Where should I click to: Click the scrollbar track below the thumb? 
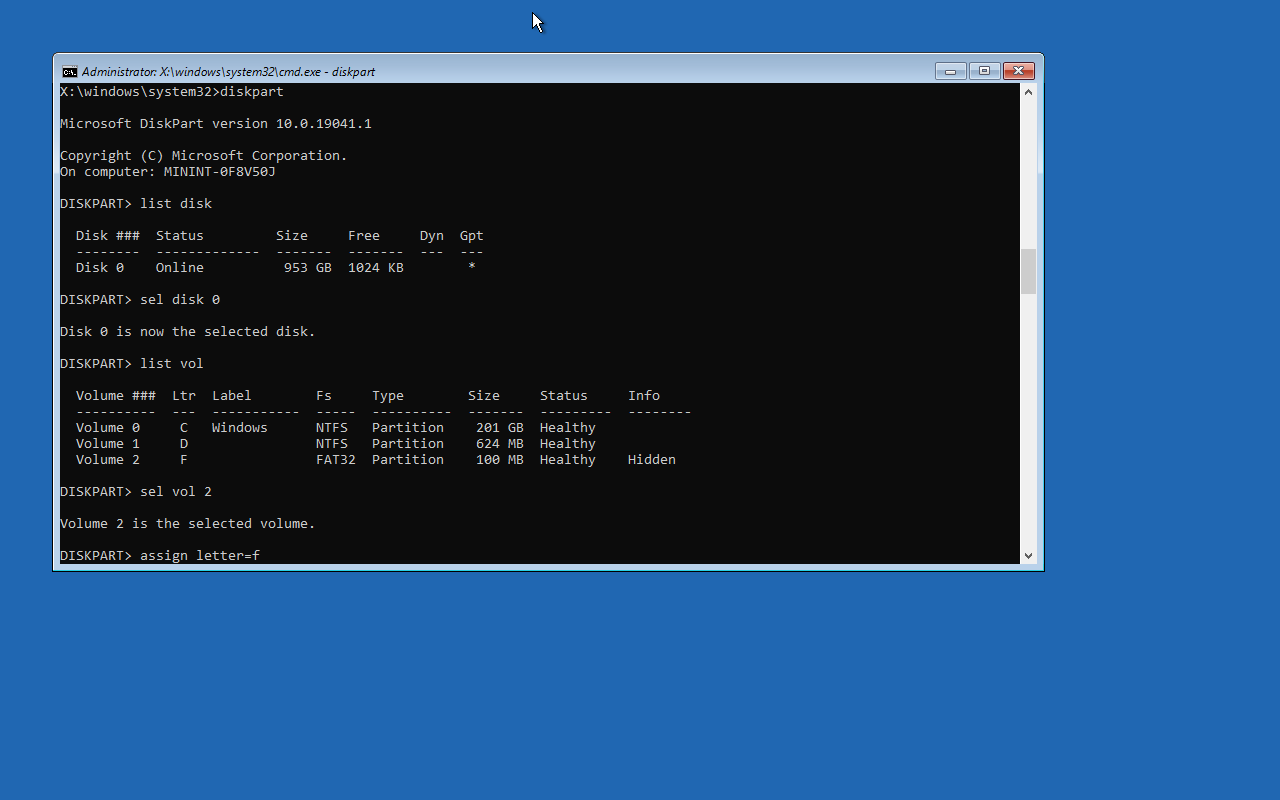(1028, 420)
